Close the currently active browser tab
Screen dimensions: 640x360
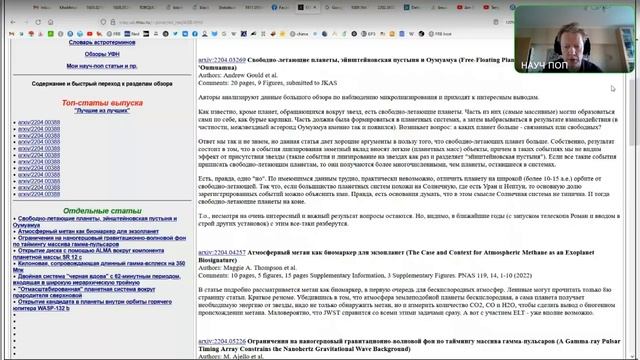(x=315, y=7)
